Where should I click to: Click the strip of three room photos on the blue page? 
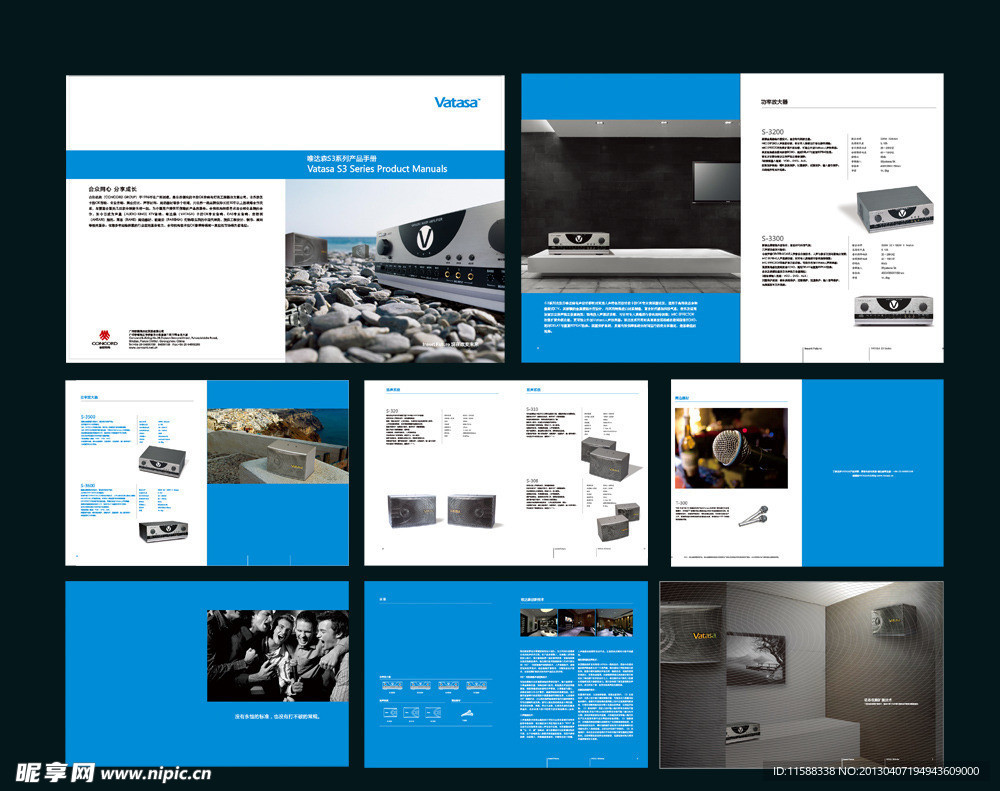tap(577, 623)
